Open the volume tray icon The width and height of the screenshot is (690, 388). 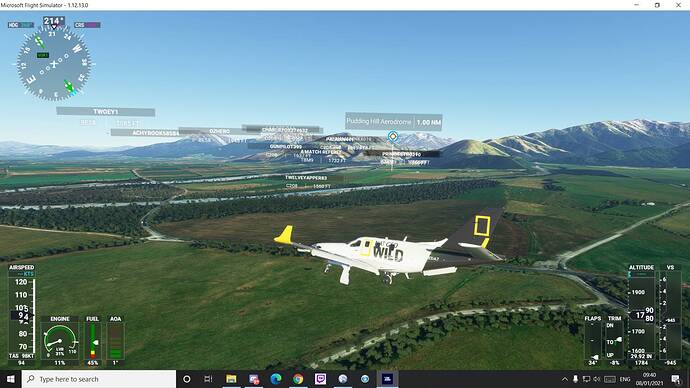[597, 379]
